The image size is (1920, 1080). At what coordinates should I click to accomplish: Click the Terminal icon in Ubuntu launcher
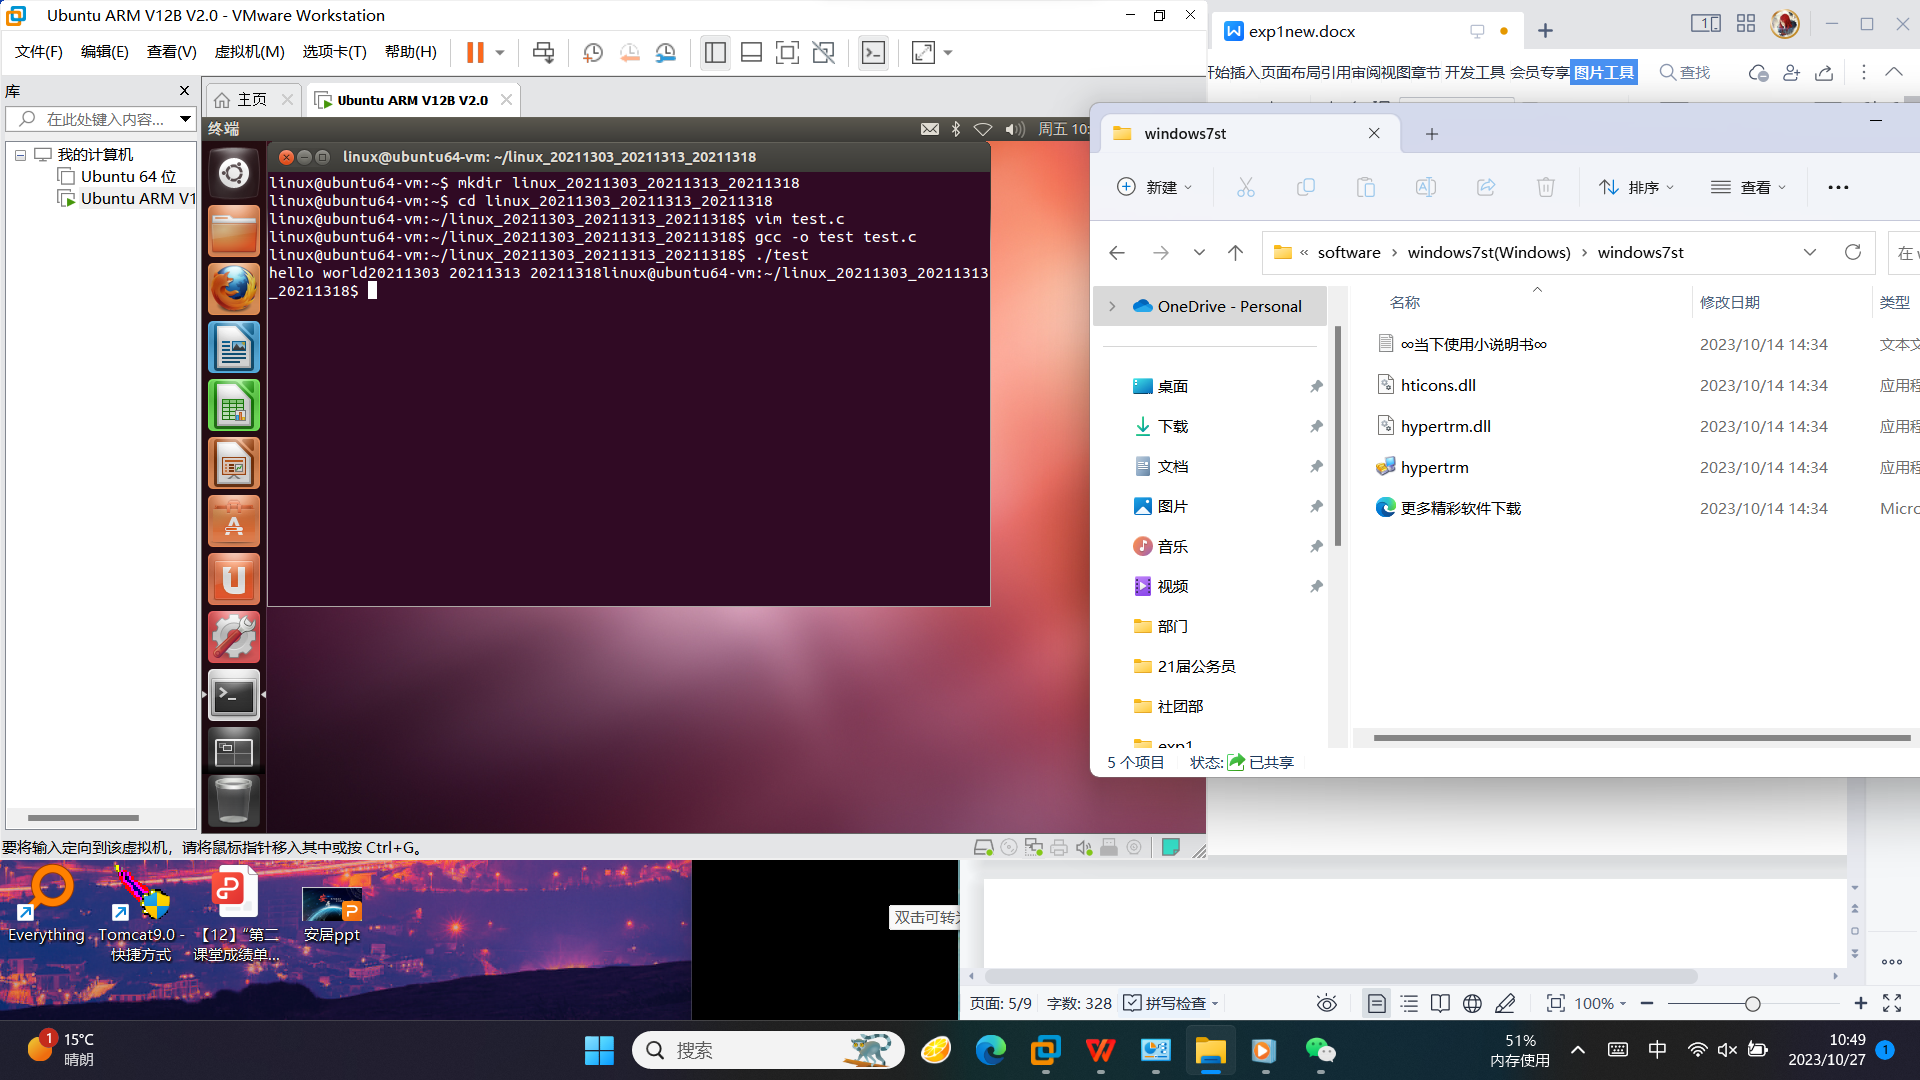pos(234,696)
